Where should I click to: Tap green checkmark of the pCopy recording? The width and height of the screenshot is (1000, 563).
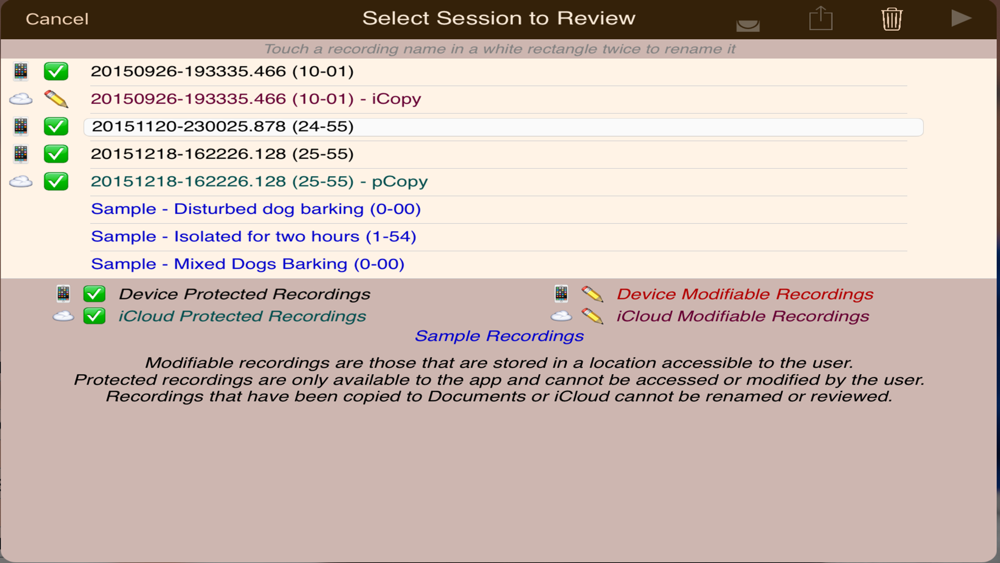coord(56,181)
